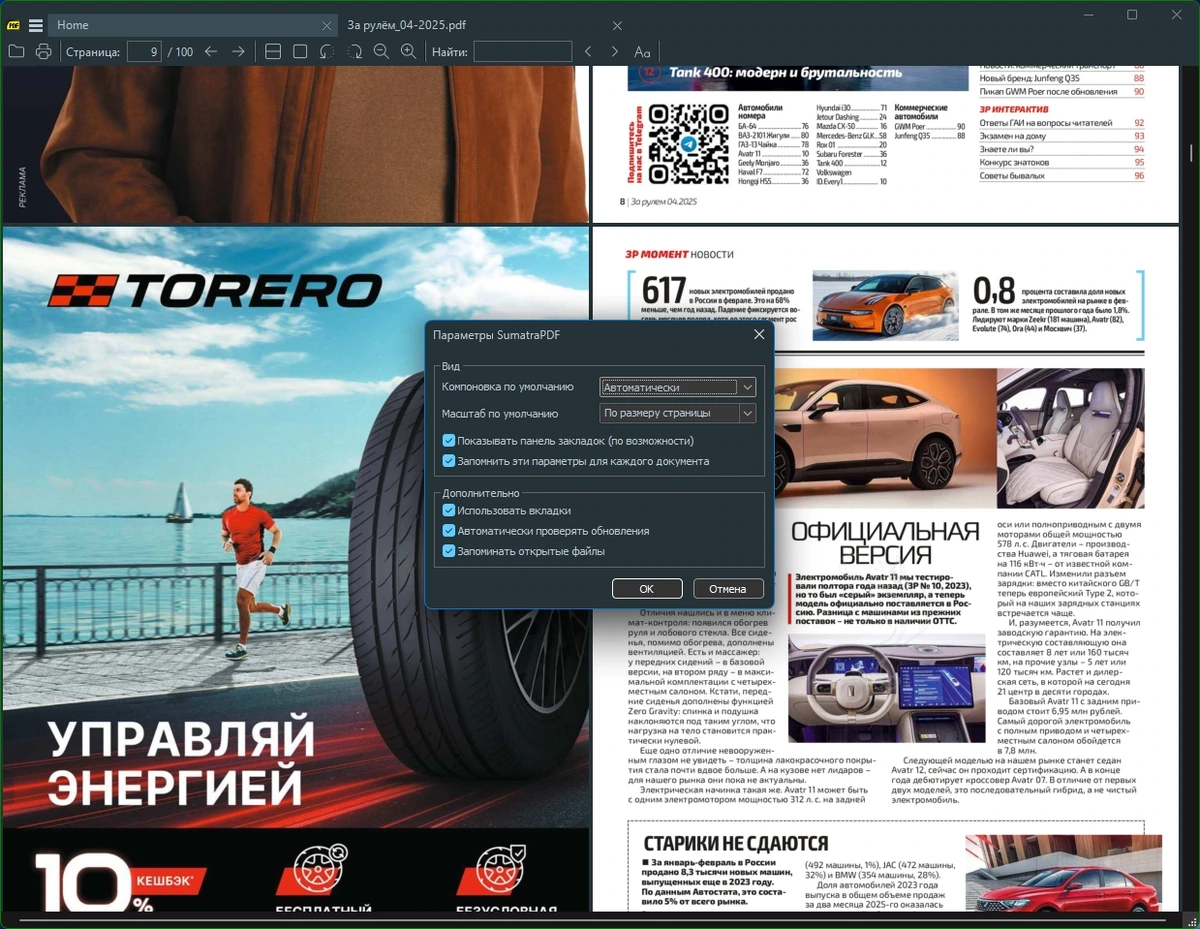This screenshot has height=929, width=1200.
Task: Click the white leather seats photo
Action: (x=1070, y=437)
